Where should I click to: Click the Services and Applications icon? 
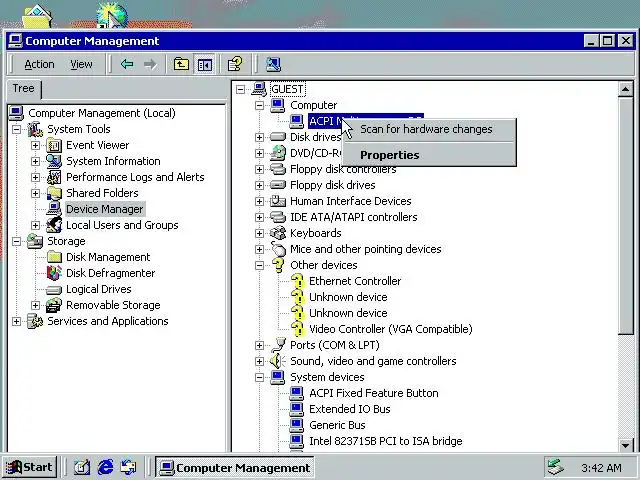pyautogui.click(x=35, y=321)
